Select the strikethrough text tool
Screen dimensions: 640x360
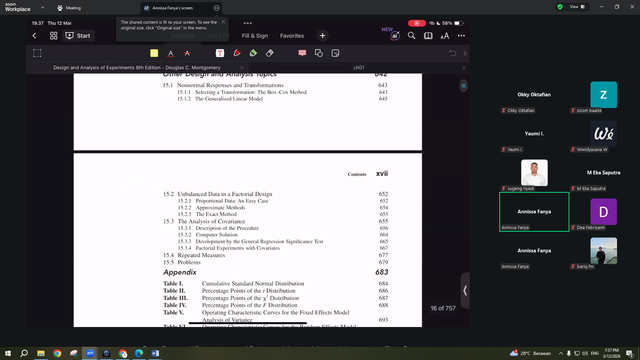[187, 53]
